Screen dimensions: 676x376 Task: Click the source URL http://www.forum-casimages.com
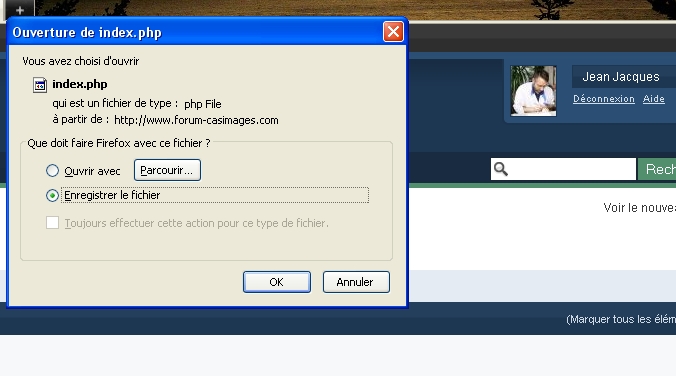pos(196,120)
